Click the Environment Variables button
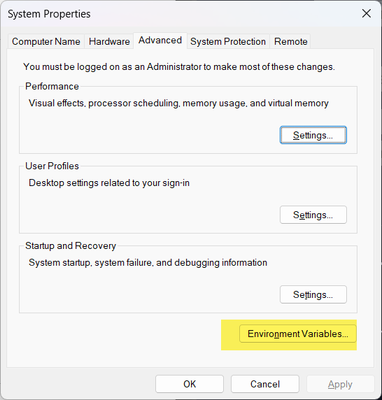This screenshot has height=400, width=382. pyautogui.click(x=298, y=334)
